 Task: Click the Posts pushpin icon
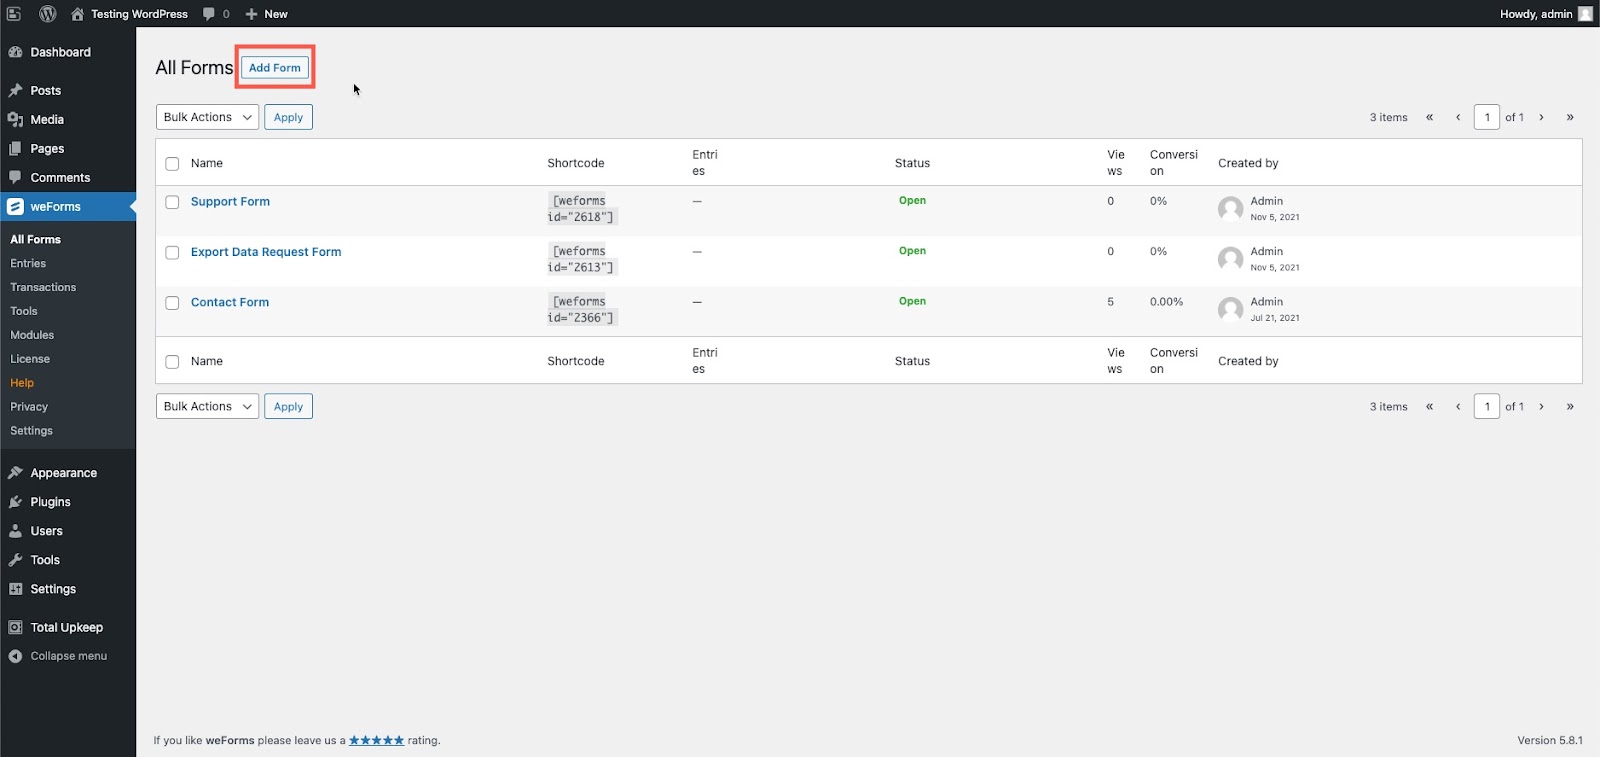(16, 90)
